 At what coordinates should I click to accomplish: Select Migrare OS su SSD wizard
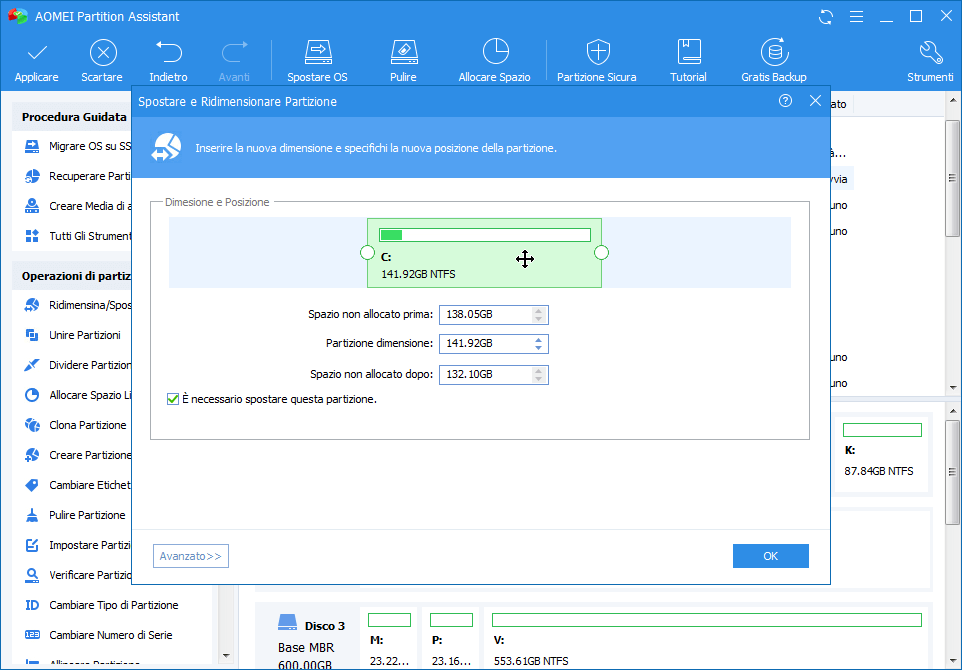[x=77, y=147]
